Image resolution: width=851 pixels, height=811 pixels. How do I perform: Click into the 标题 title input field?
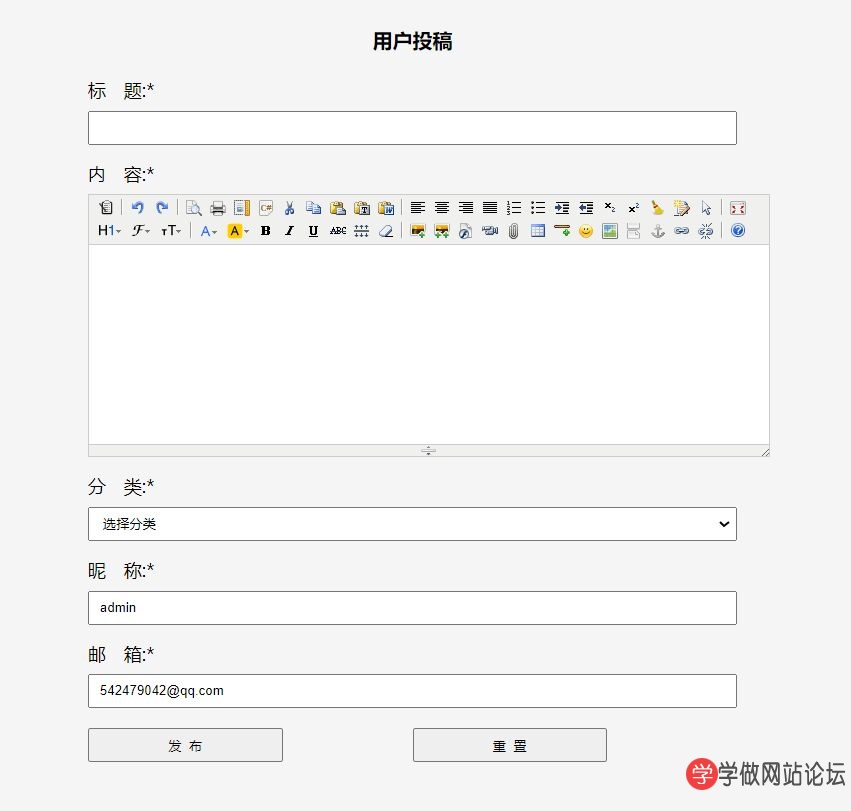412,128
